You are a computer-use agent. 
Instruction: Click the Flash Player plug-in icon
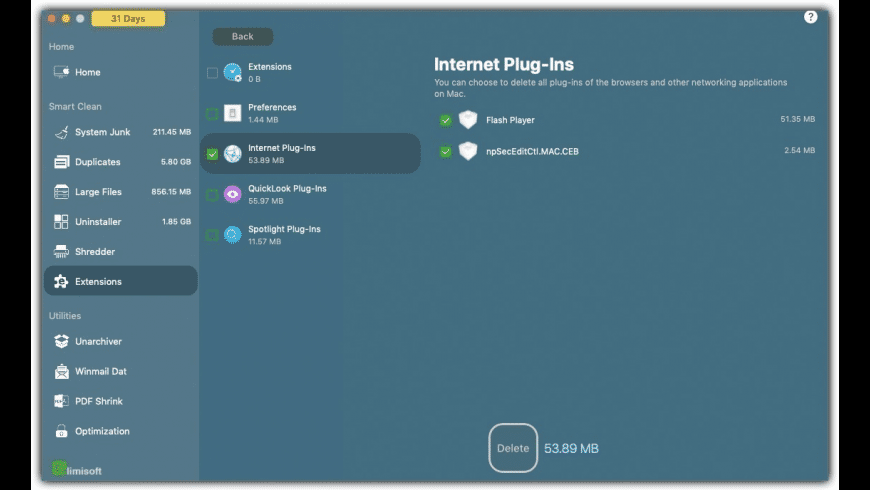pyautogui.click(x=468, y=120)
